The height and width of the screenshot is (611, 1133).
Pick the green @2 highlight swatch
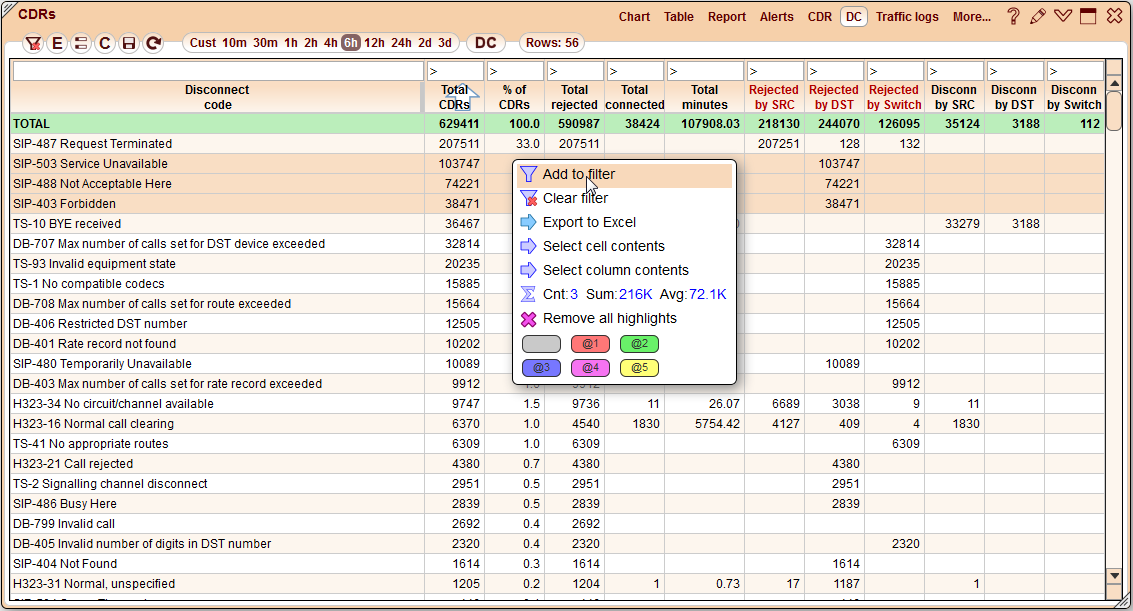[x=639, y=344]
